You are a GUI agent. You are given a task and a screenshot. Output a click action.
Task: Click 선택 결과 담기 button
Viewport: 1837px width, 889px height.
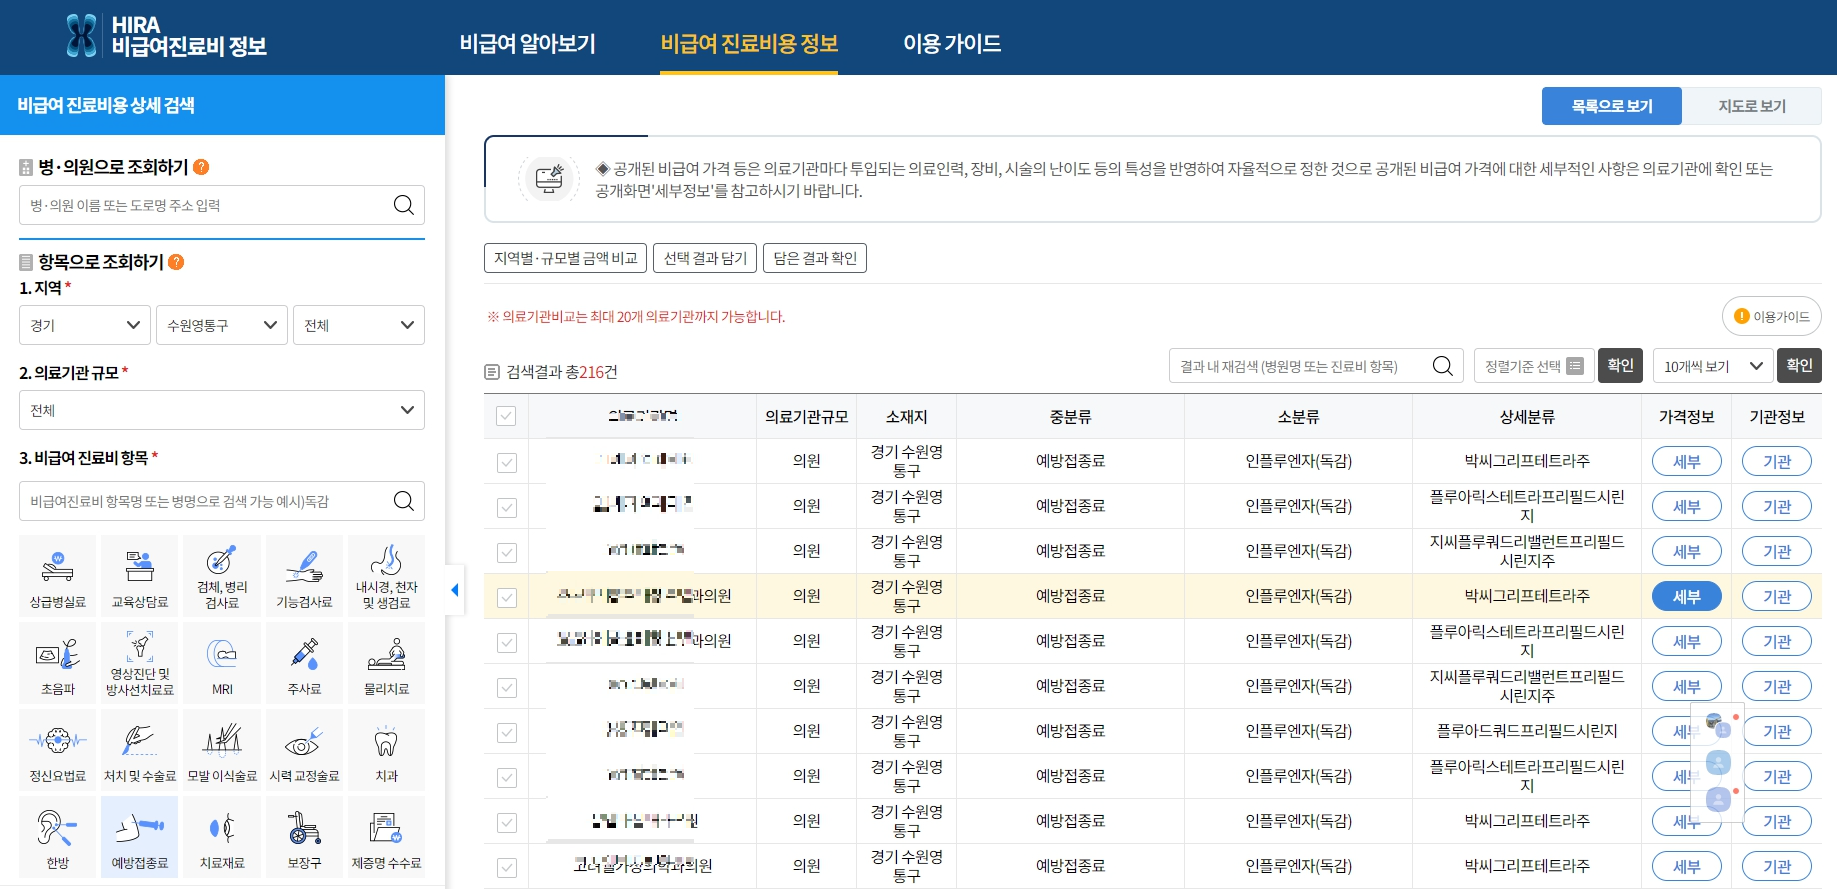click(705, 258)
